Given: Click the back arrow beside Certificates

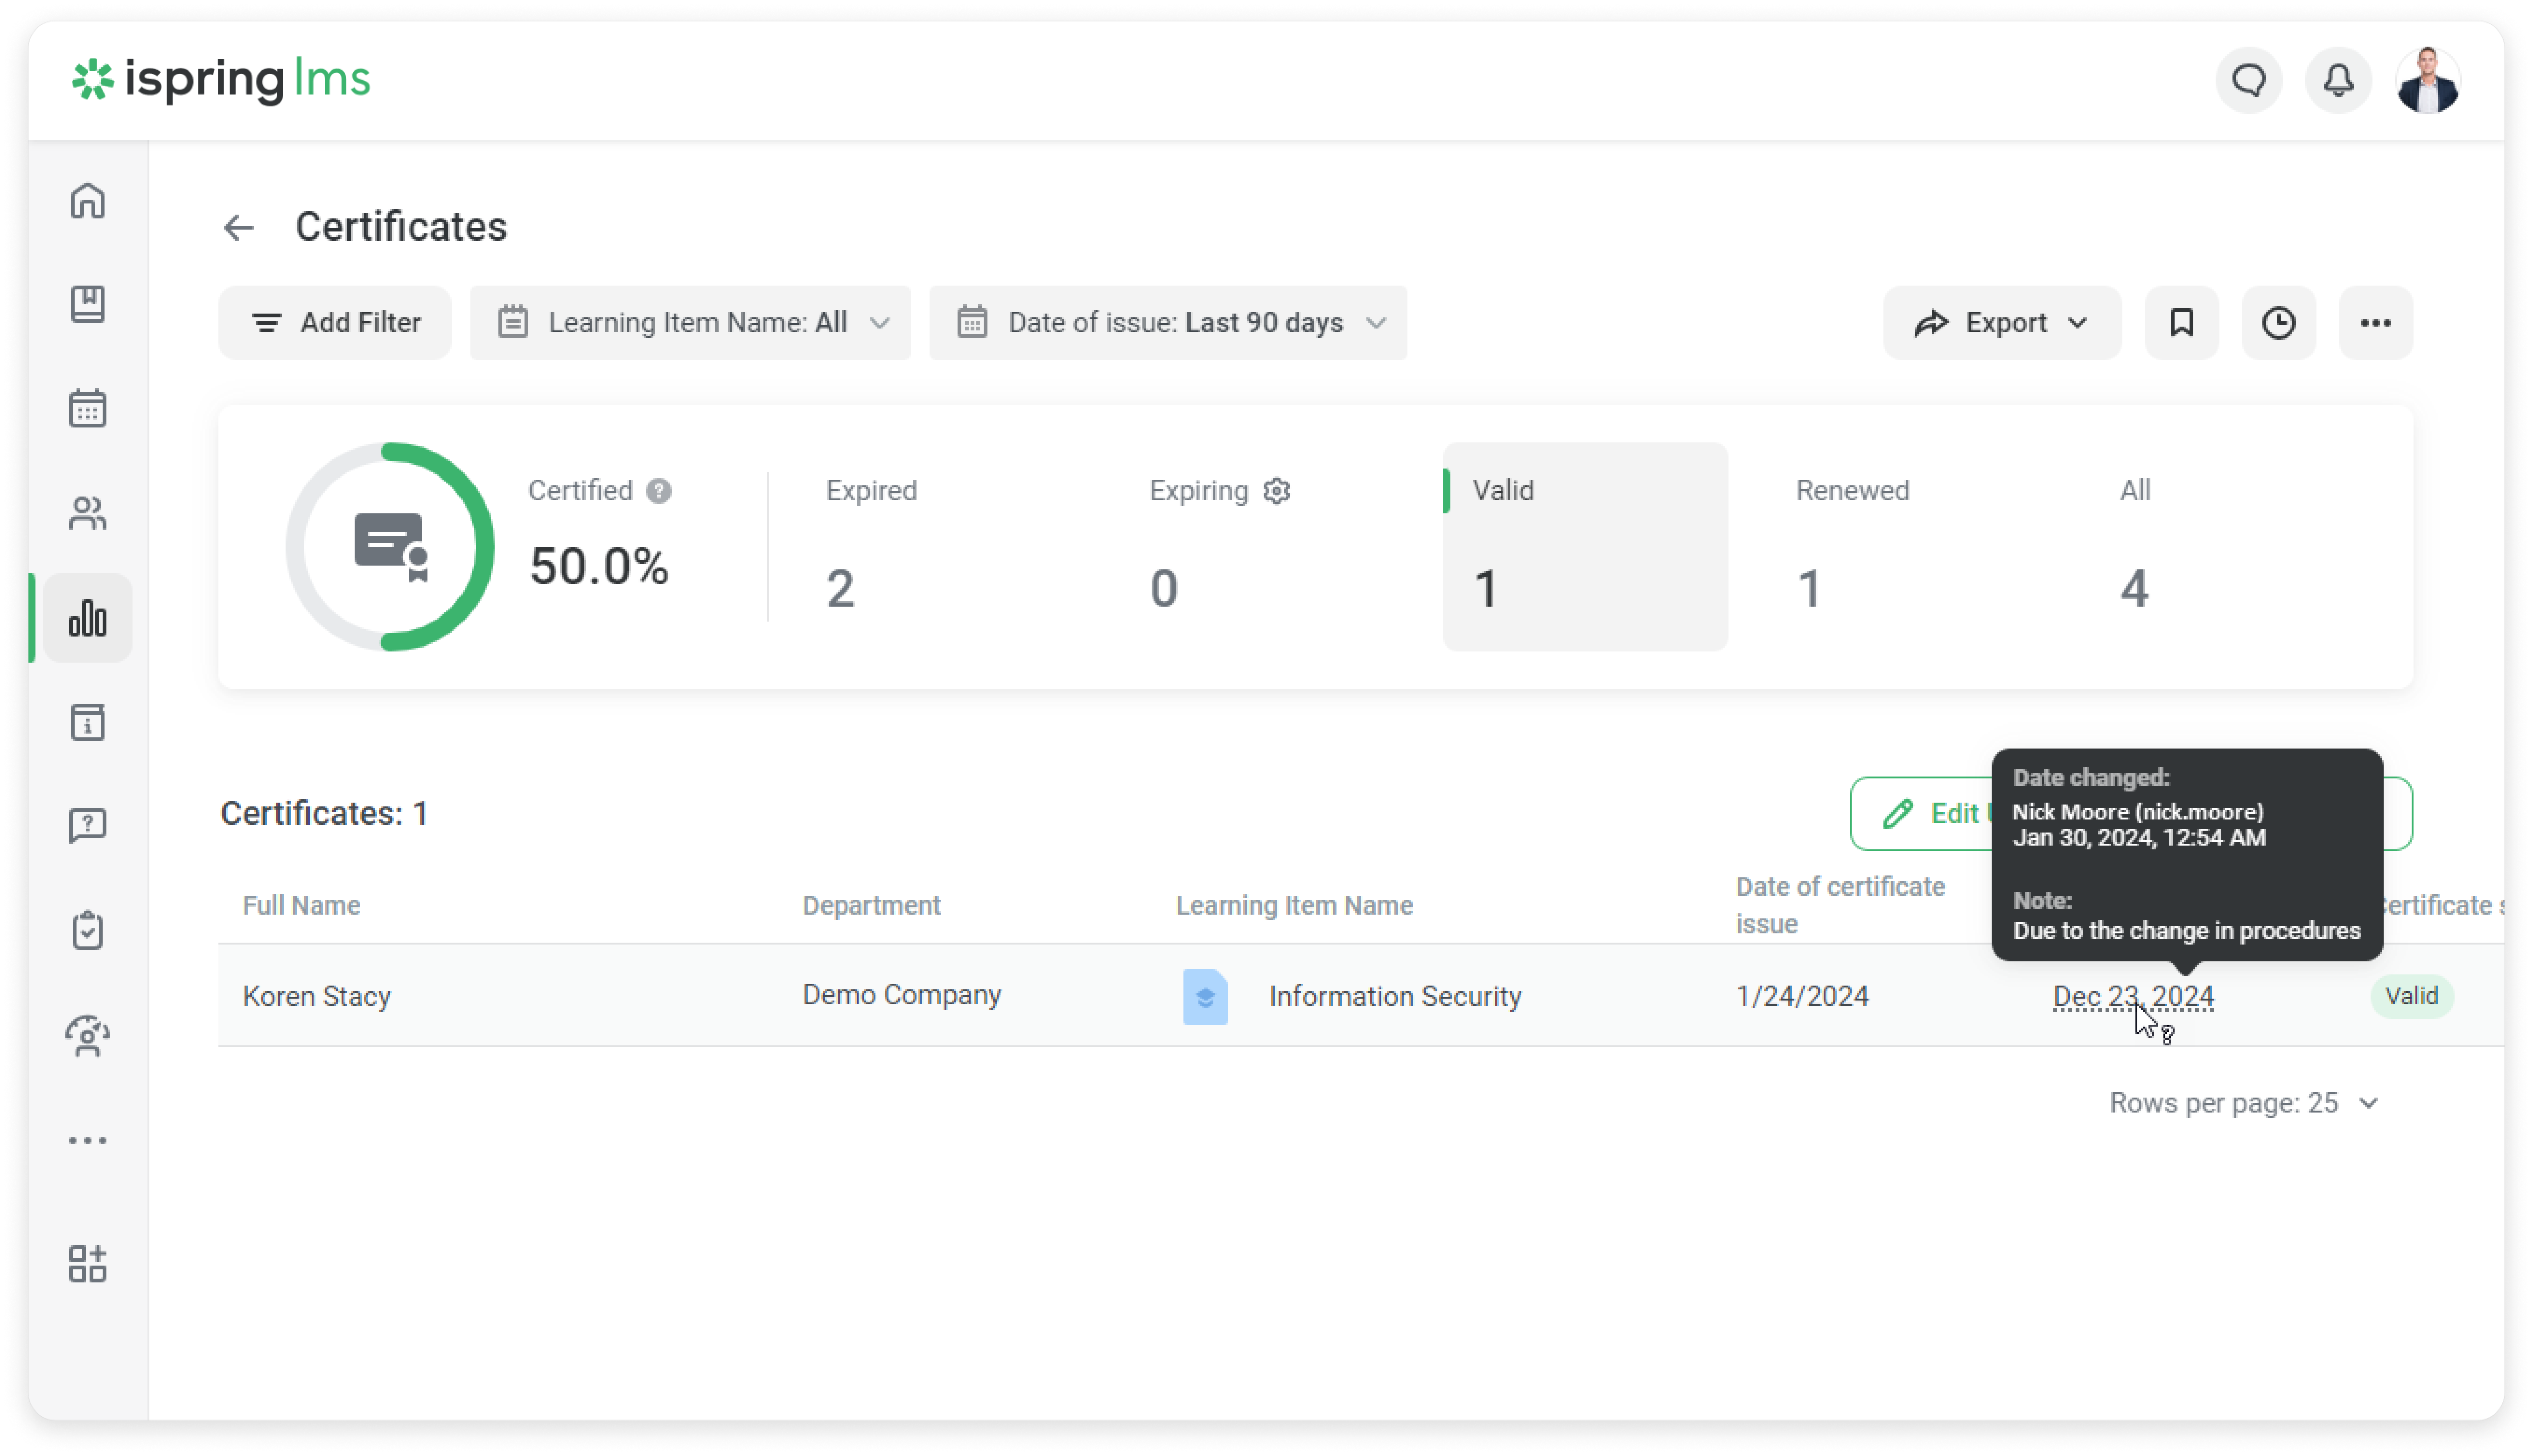Looking at the screenshot, I should [238, 228].
